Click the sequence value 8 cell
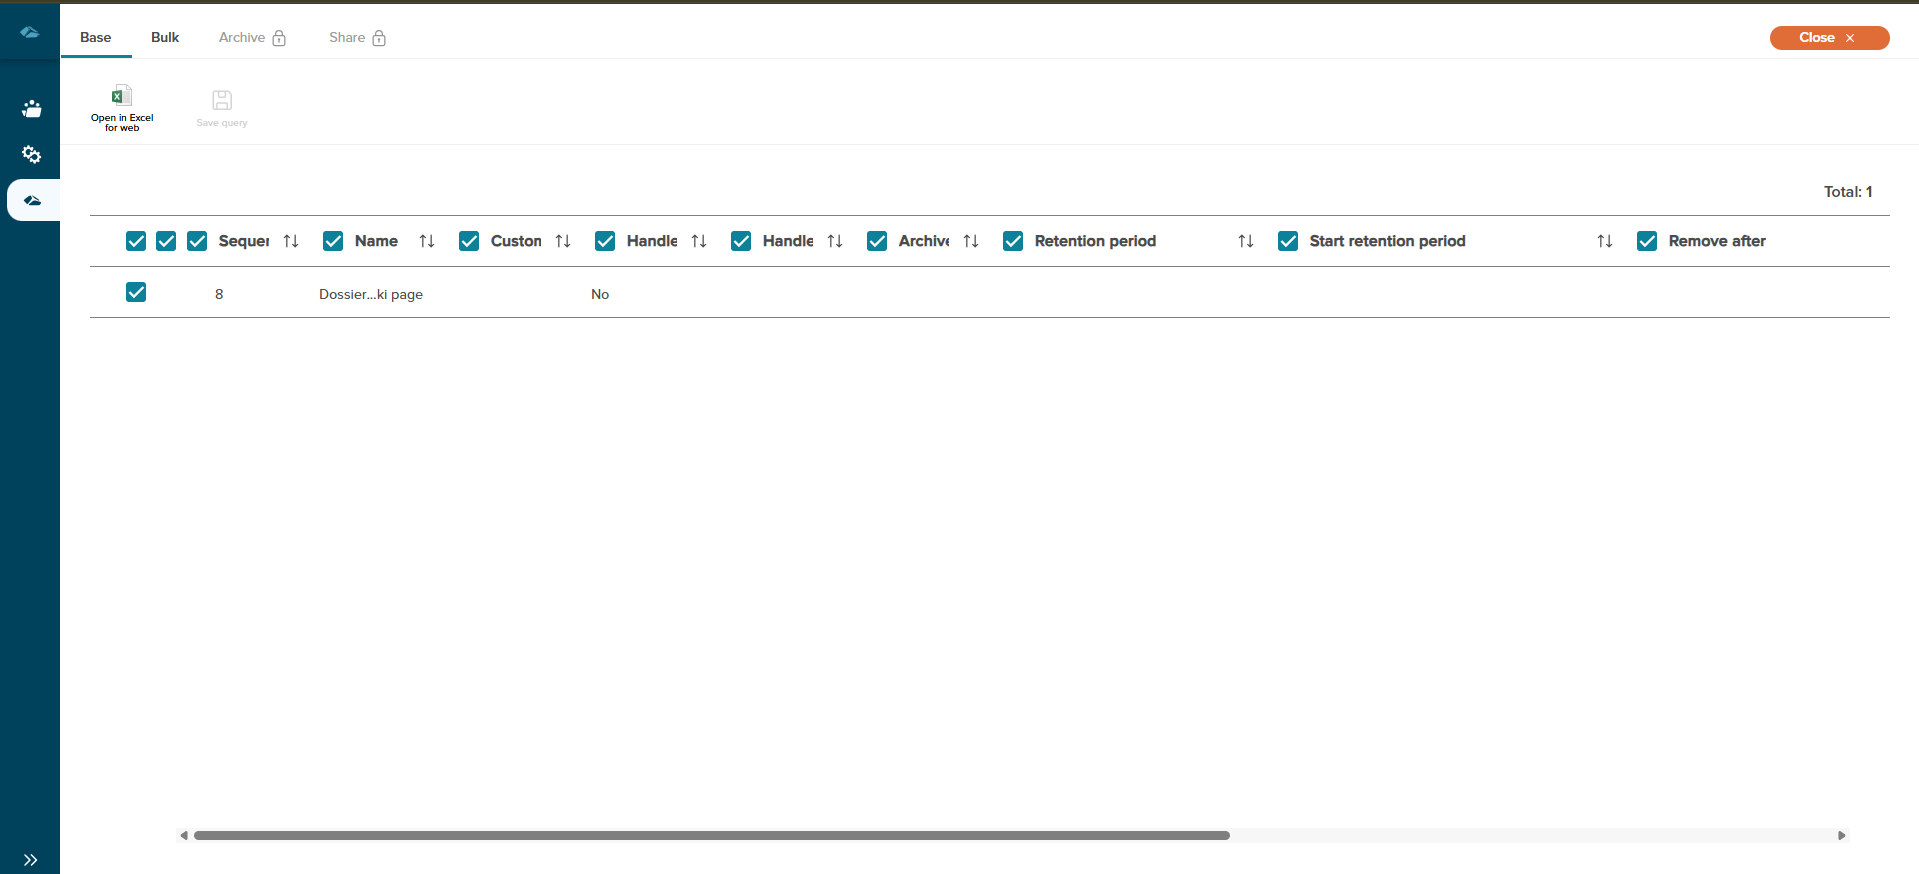This screenshot has width=1919, height=874. tap(219, 294)
